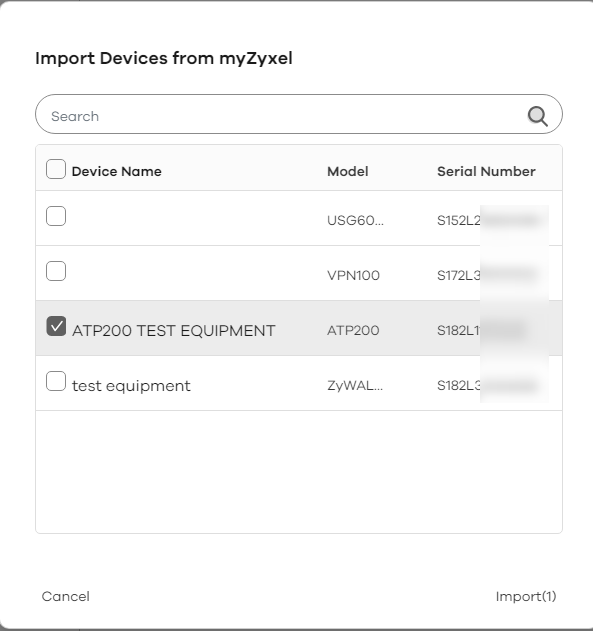Click the Cancel button
Viewport: 593px width, 631px height.
tap(66, 596)
